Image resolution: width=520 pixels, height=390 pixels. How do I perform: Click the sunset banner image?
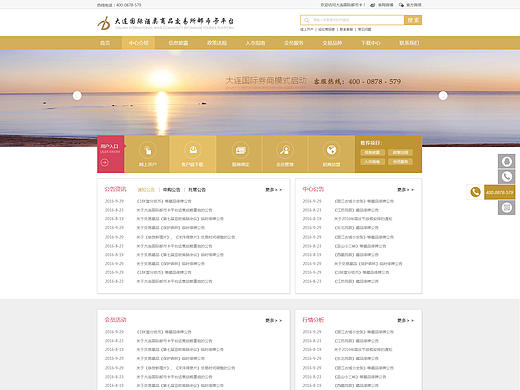pos(260,98)
